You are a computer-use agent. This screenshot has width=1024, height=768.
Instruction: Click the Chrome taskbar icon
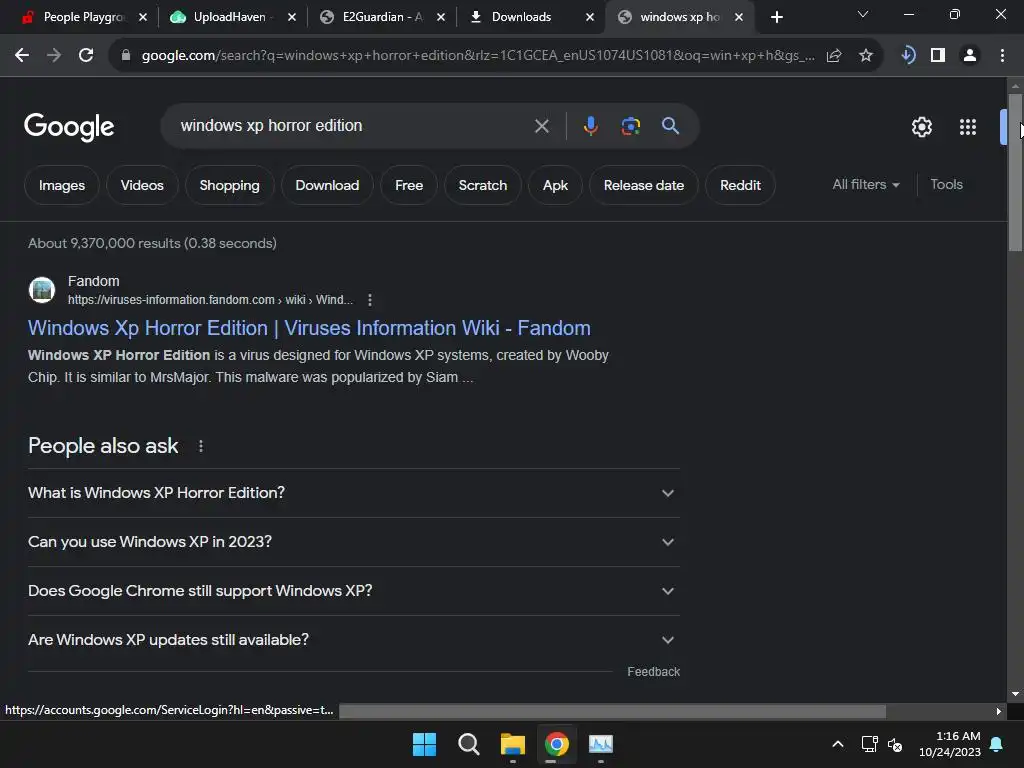556,744
